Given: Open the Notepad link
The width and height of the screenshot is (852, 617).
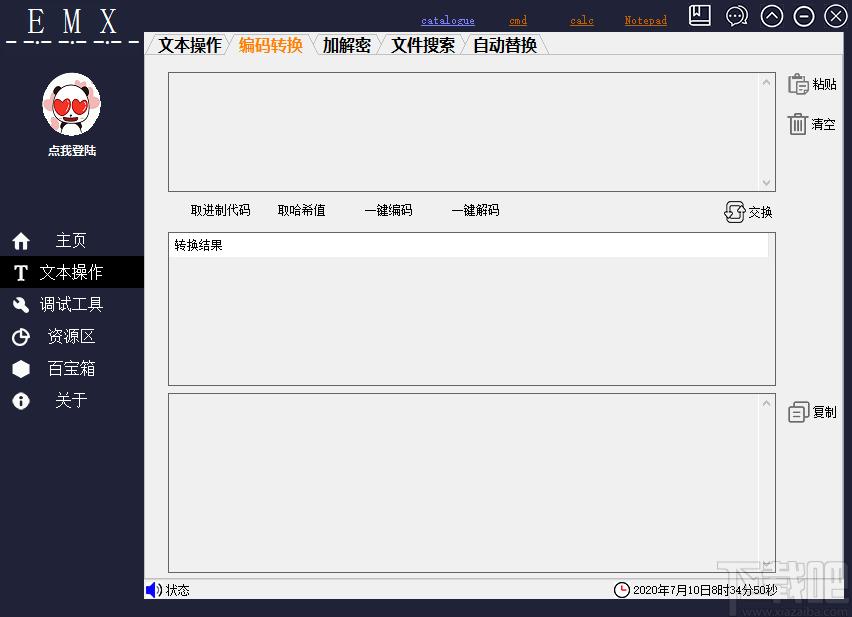Looking at the screenshot, I should (x=646, y=21).
